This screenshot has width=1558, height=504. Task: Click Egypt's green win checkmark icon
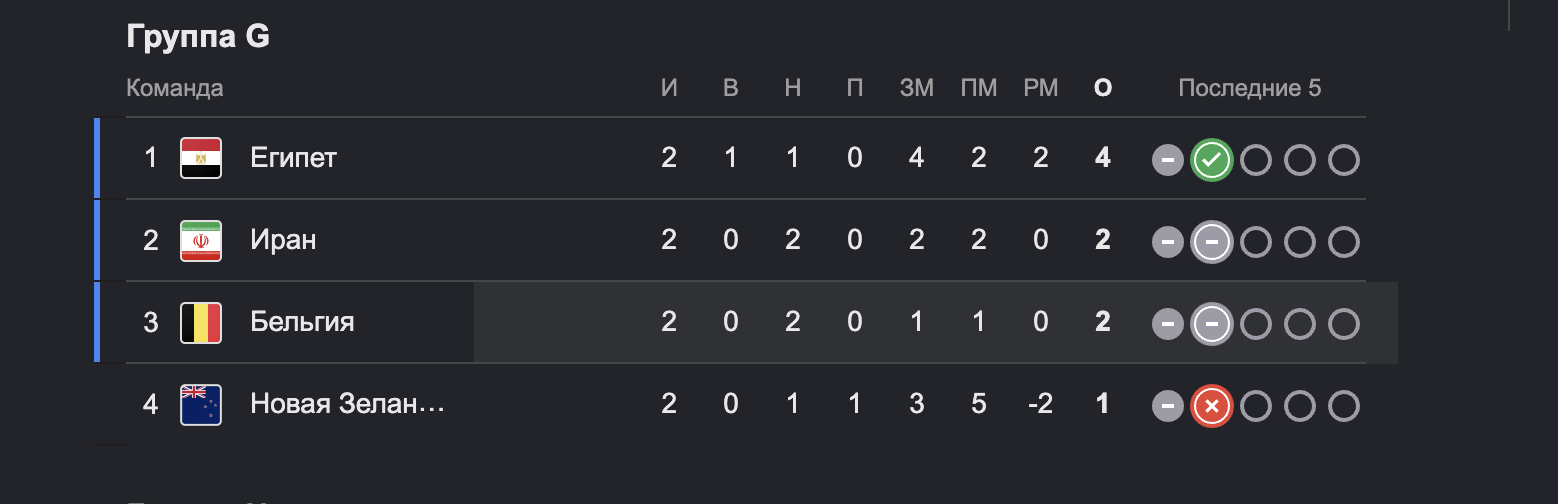tap(1211, 160)
